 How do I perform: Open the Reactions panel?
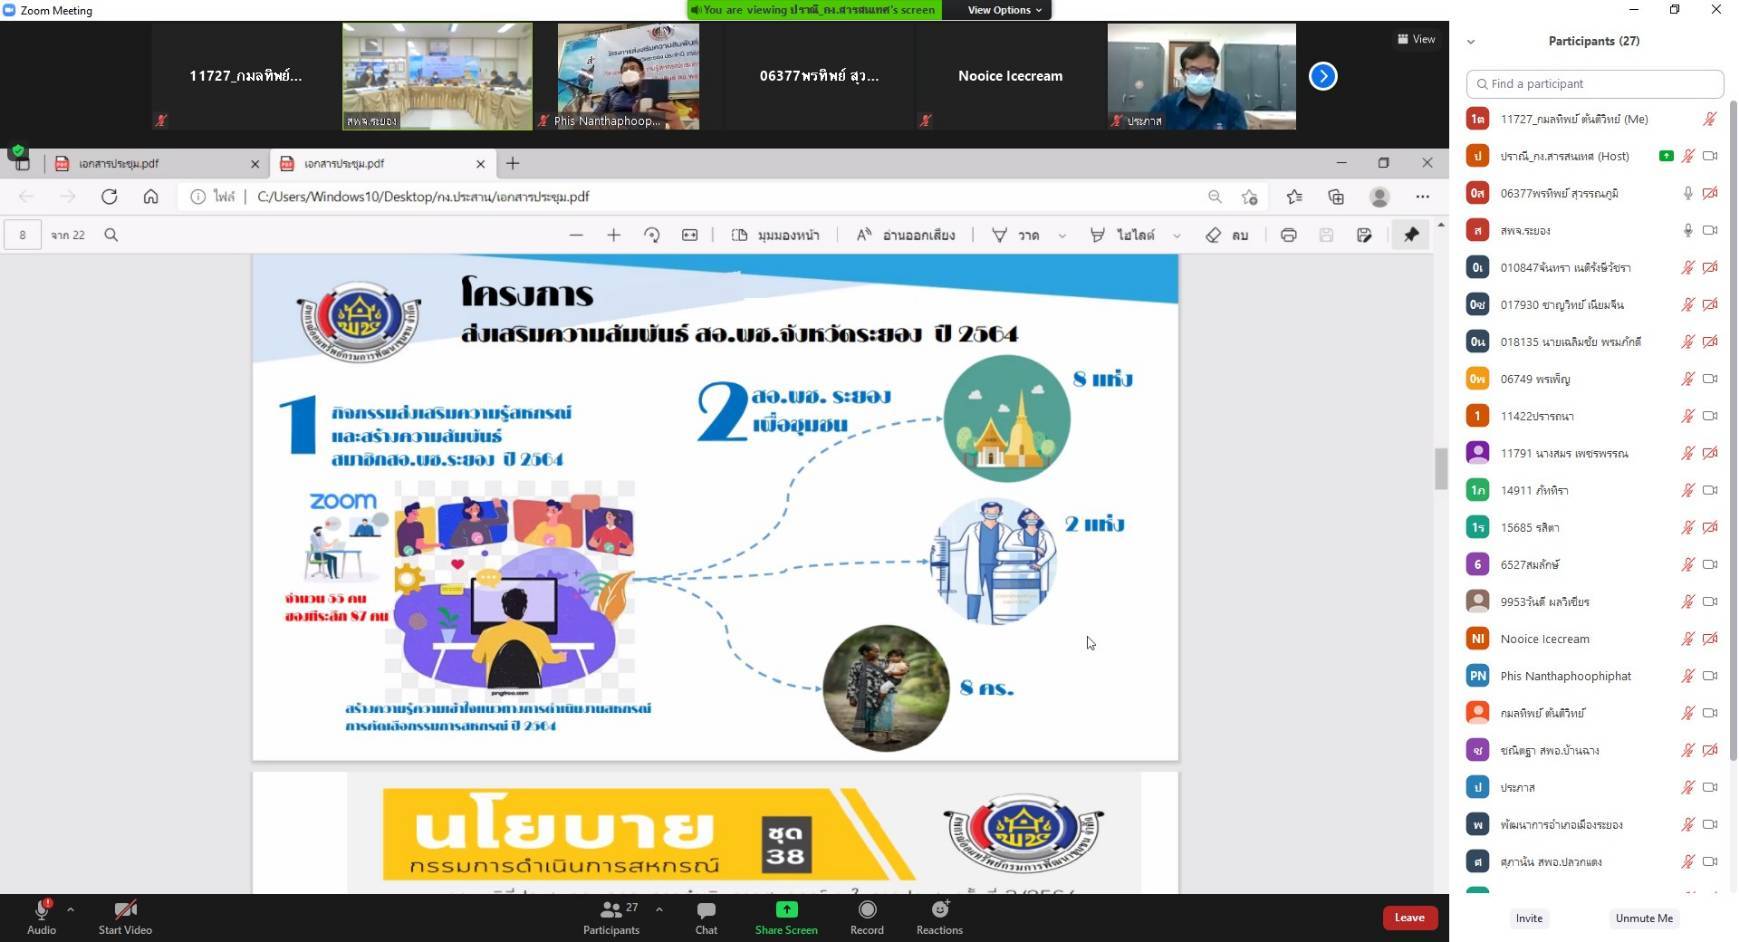click(939, 910)
